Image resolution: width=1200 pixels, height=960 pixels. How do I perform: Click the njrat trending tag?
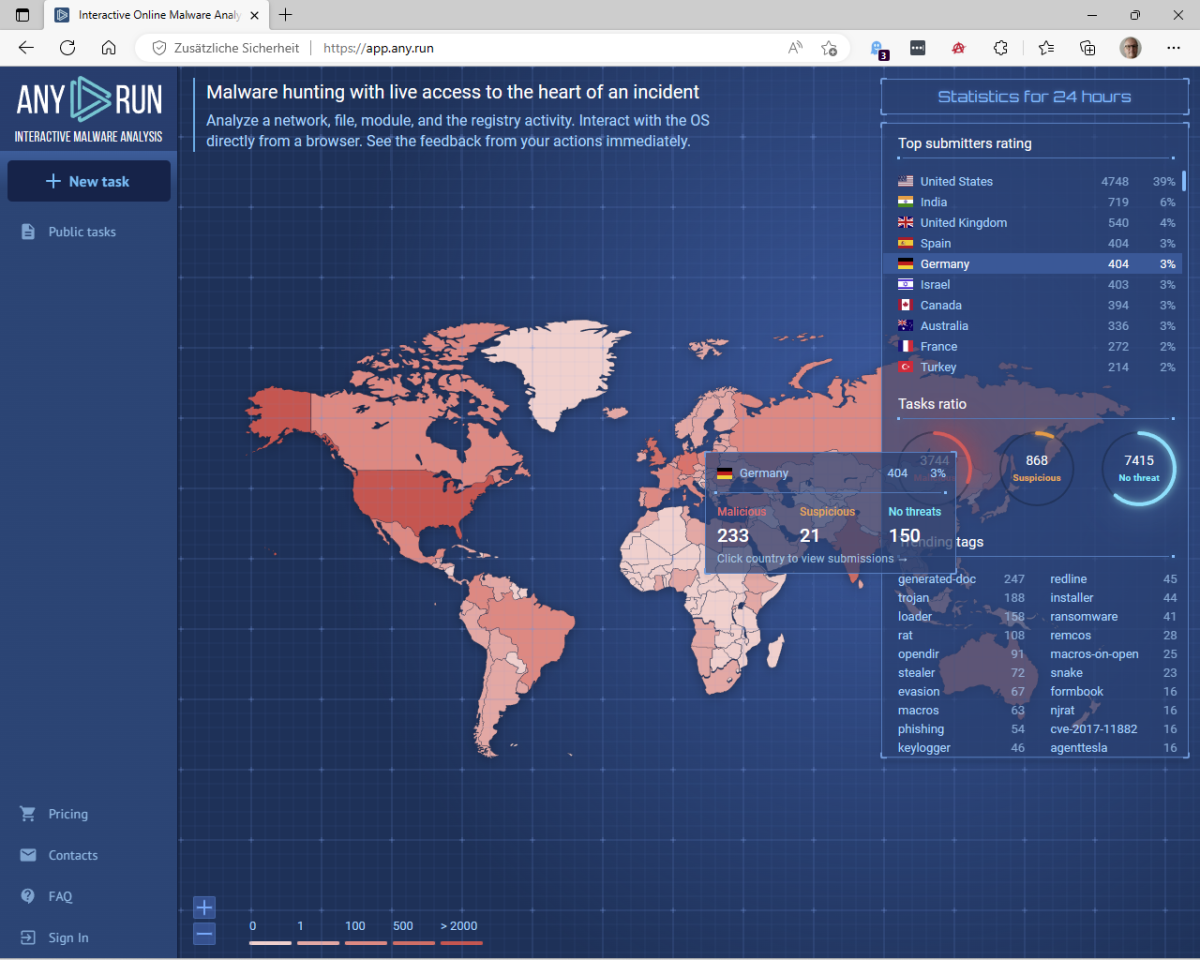pos(1062,711)
